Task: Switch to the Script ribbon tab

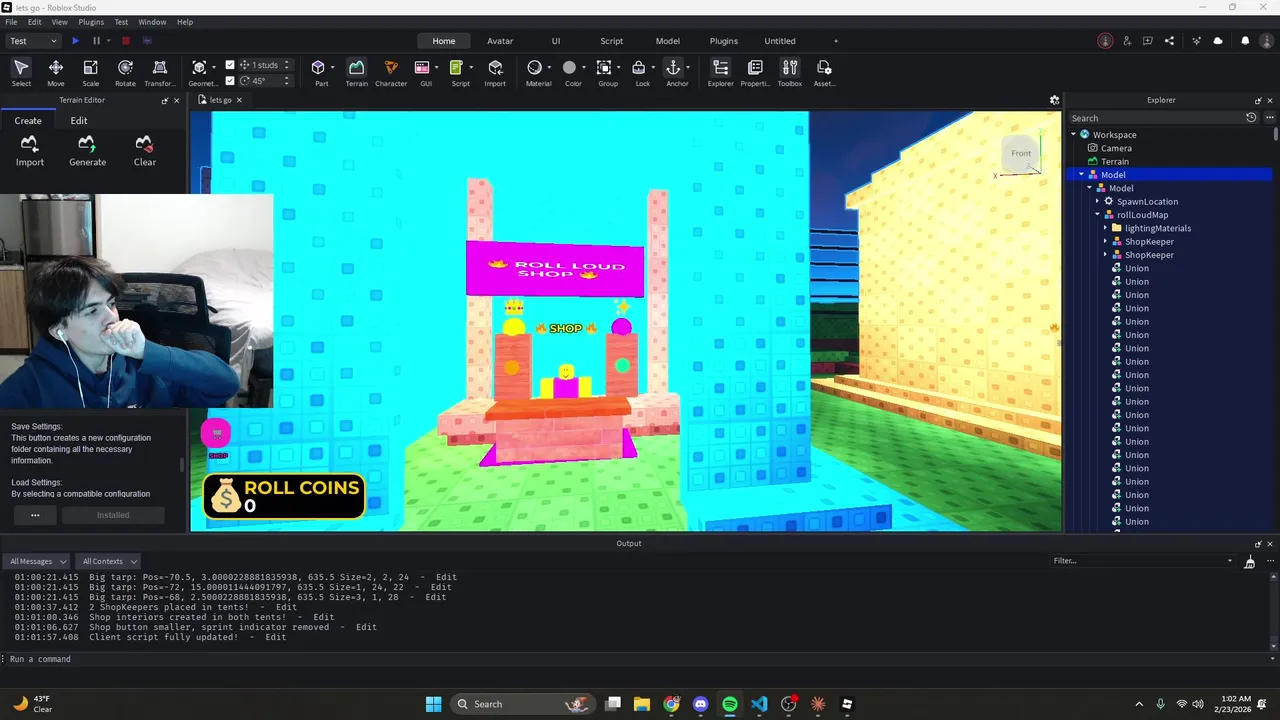Action: click(611, 41)
